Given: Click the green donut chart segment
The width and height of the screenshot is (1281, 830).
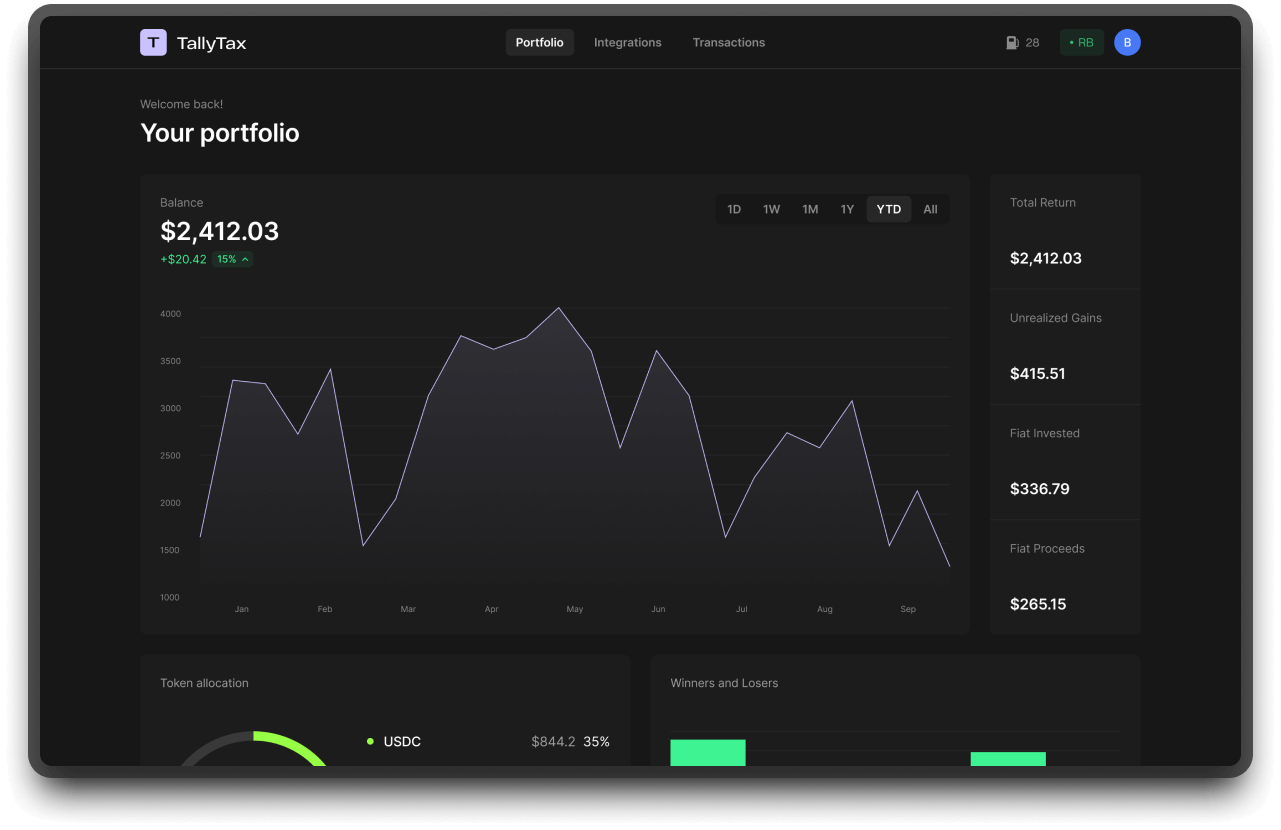Looking at the screenshot, I should 295,745.
